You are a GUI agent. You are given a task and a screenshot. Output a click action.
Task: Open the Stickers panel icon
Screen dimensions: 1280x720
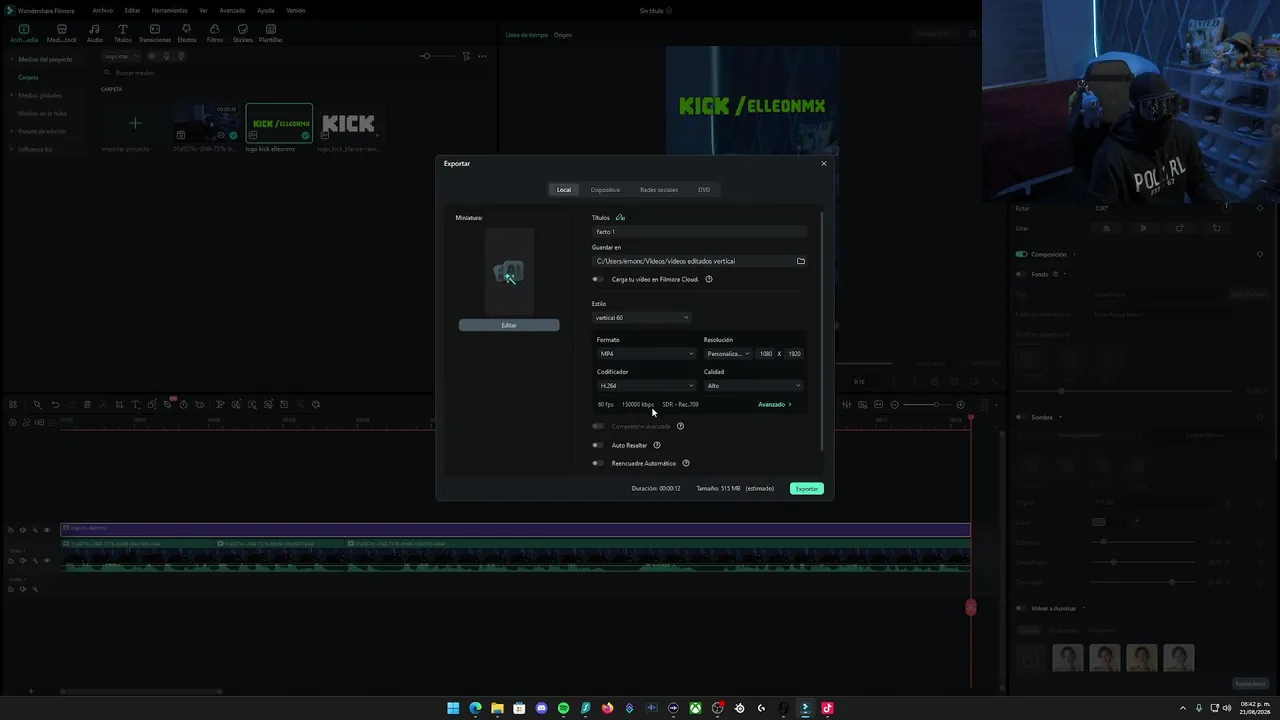pos(242,33)
